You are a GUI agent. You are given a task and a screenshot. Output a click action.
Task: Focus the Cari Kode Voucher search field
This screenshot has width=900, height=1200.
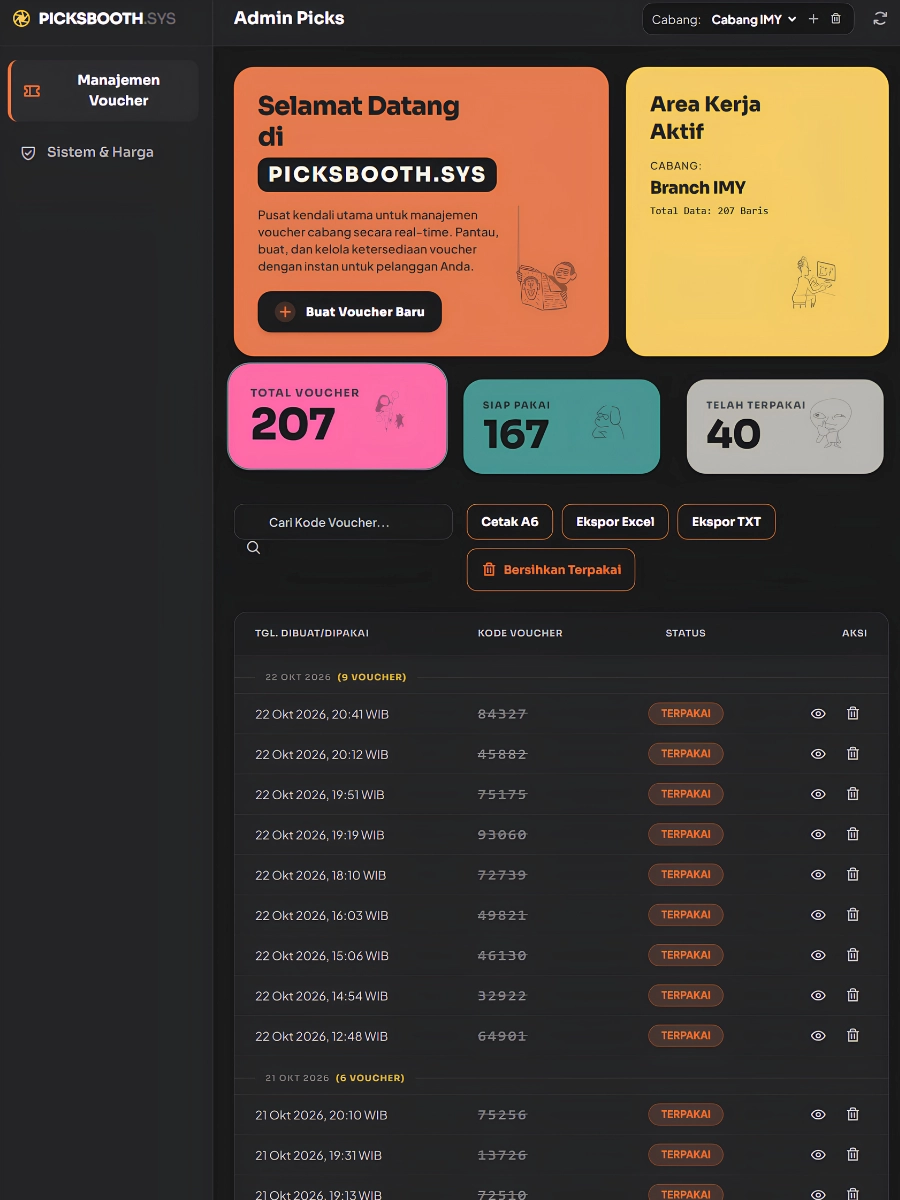tap(343, 522)
